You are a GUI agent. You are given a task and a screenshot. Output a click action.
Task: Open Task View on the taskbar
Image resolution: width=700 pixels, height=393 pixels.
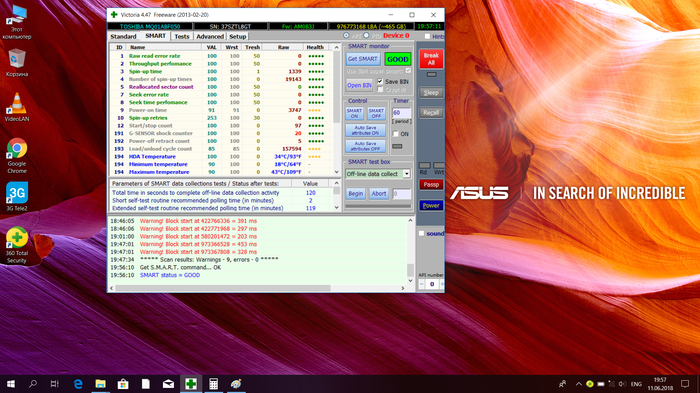point(54,384)
